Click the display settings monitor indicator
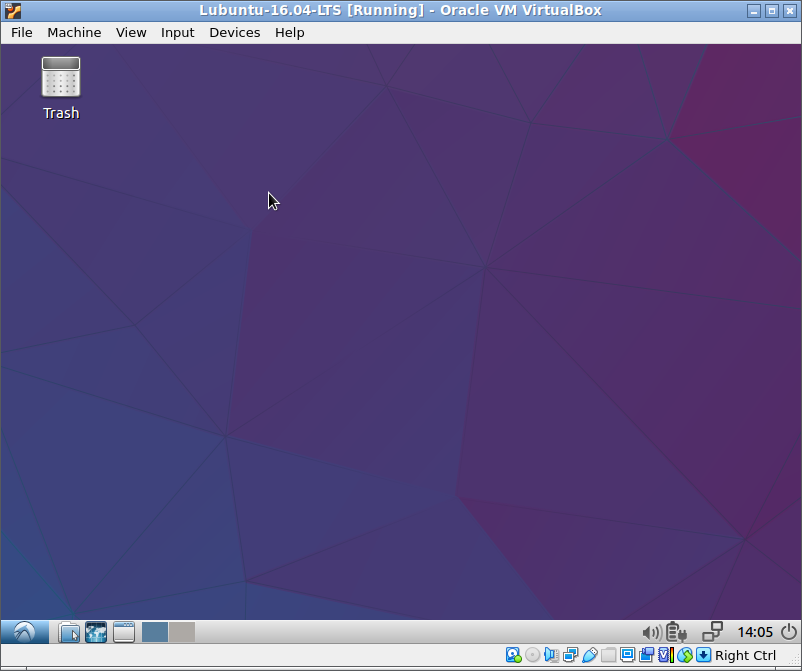802x671 pixels. [x=627, y=655]
